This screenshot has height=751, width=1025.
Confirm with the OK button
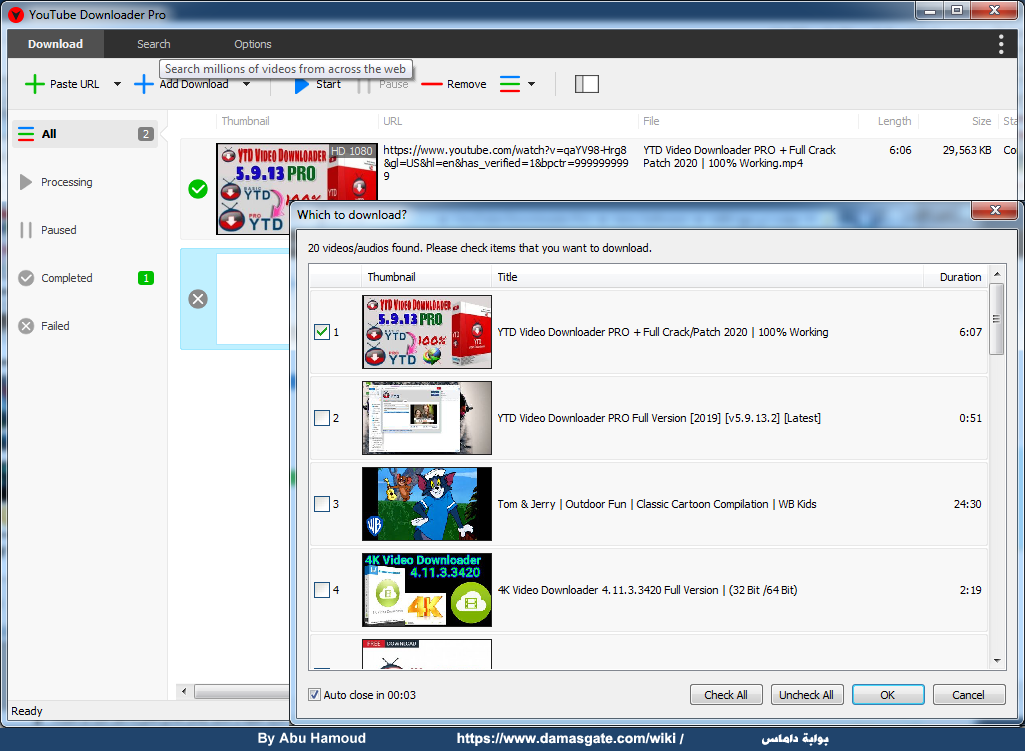888,695
